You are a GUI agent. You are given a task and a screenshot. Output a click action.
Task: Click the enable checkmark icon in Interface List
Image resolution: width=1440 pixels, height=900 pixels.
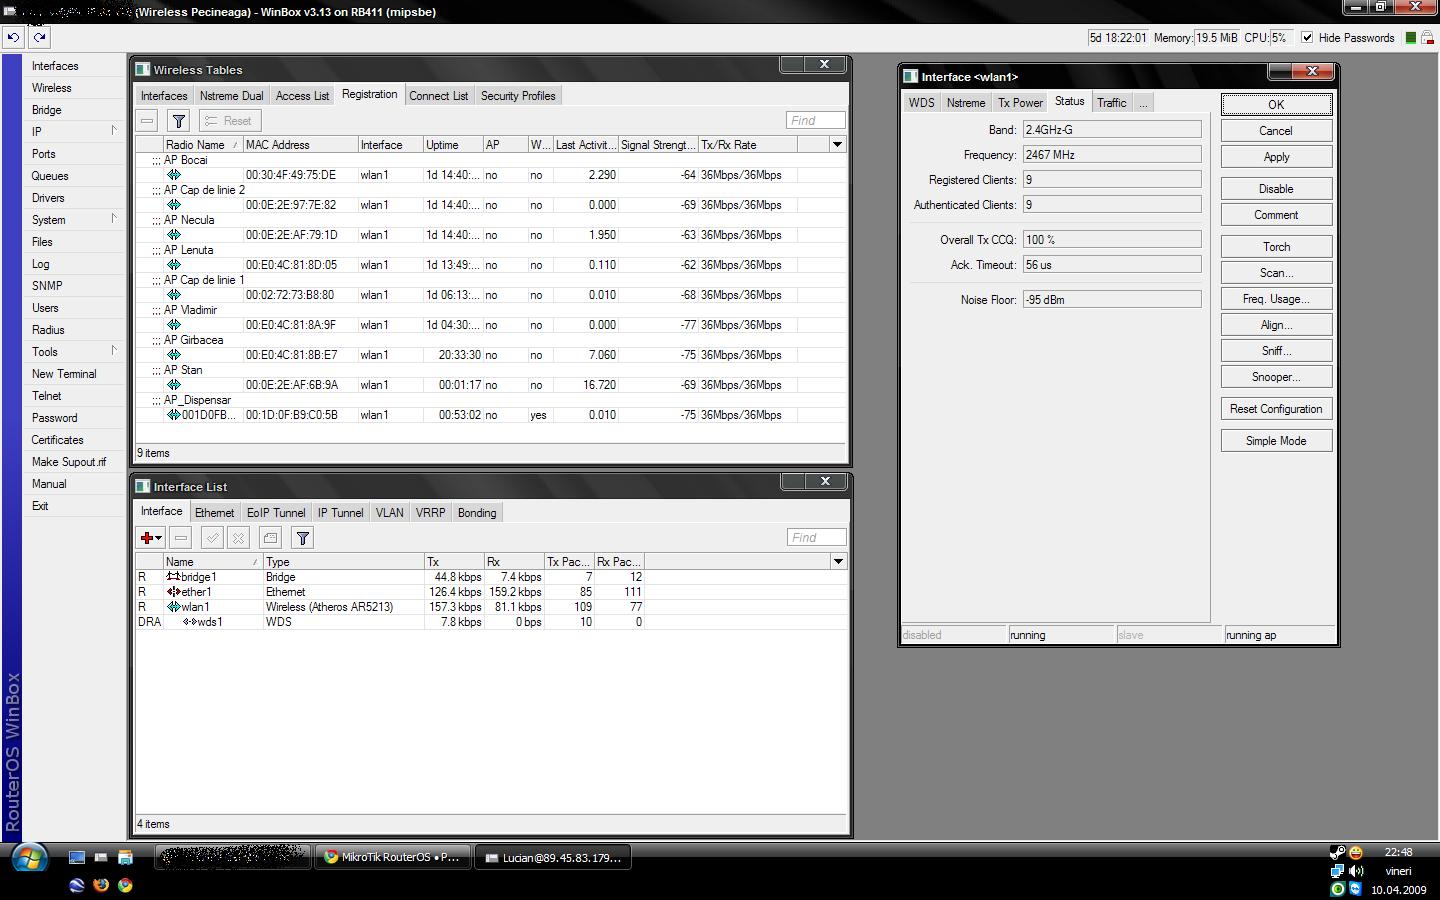point(212,538)
